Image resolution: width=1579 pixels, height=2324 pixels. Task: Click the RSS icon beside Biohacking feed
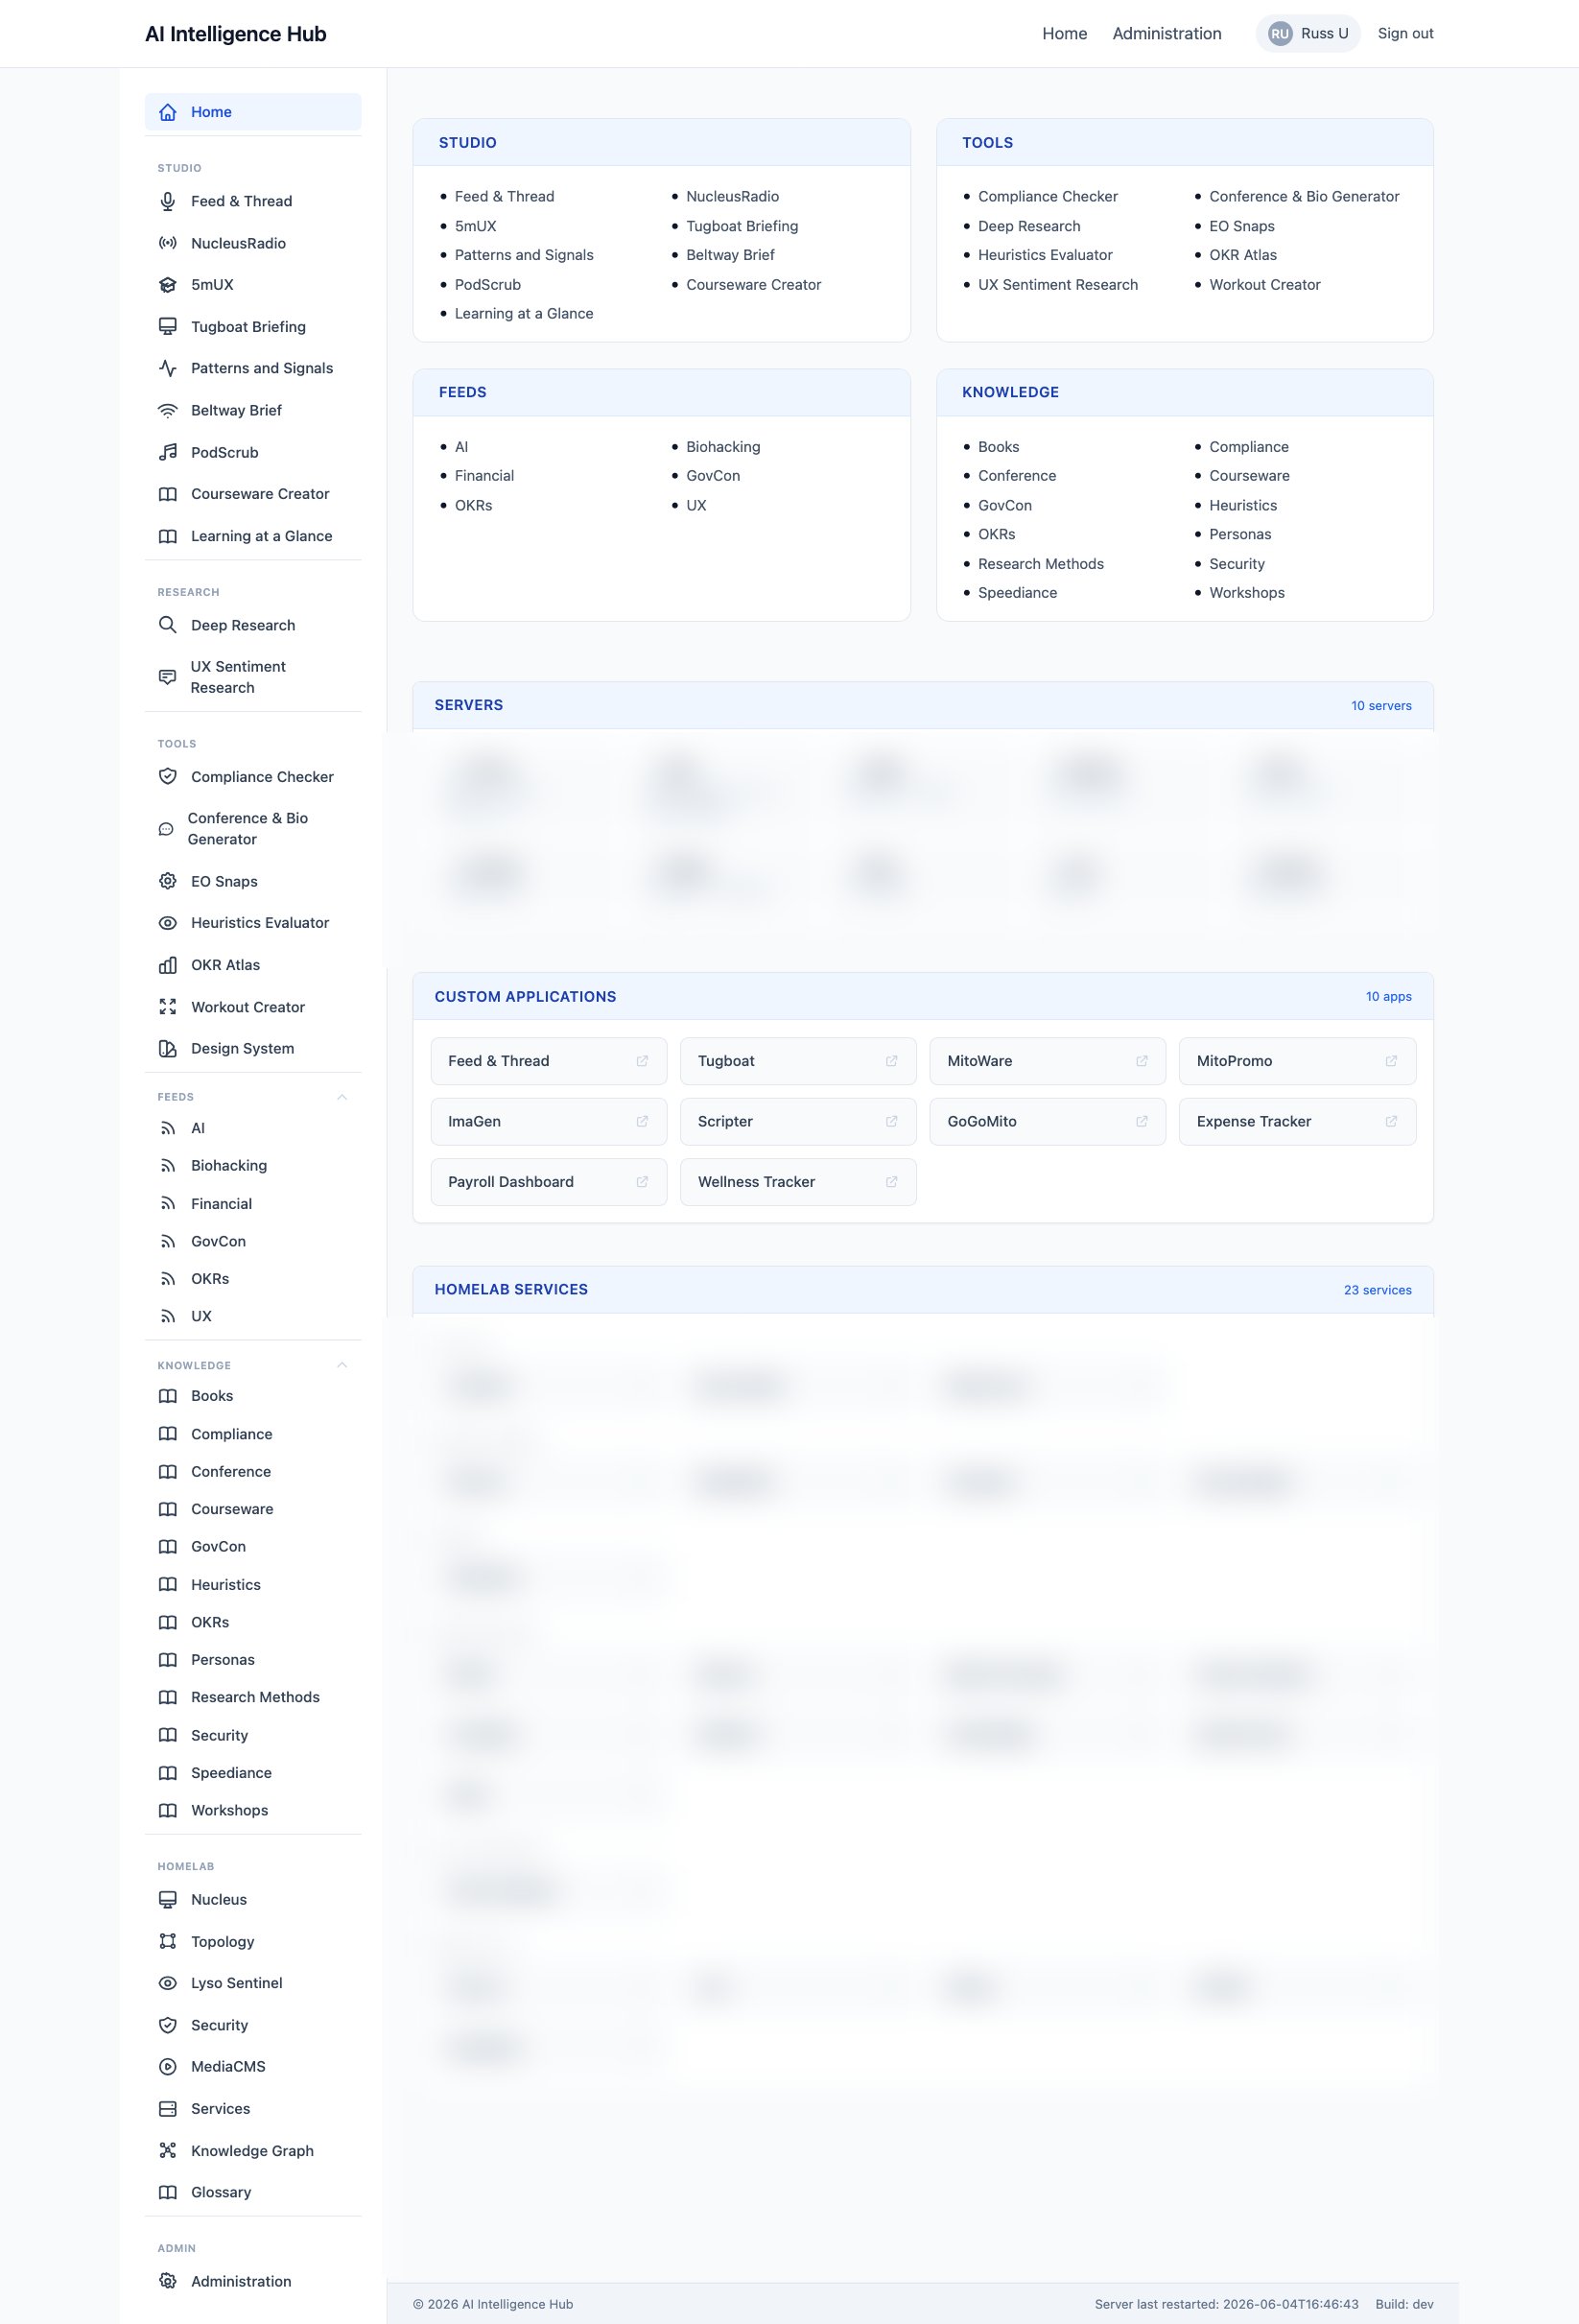168,1166
